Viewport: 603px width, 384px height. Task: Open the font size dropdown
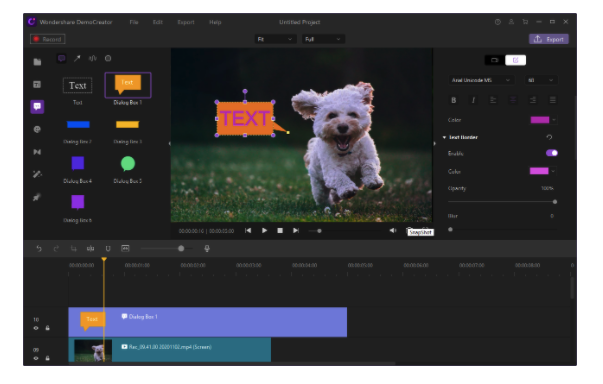click(541, 80)
